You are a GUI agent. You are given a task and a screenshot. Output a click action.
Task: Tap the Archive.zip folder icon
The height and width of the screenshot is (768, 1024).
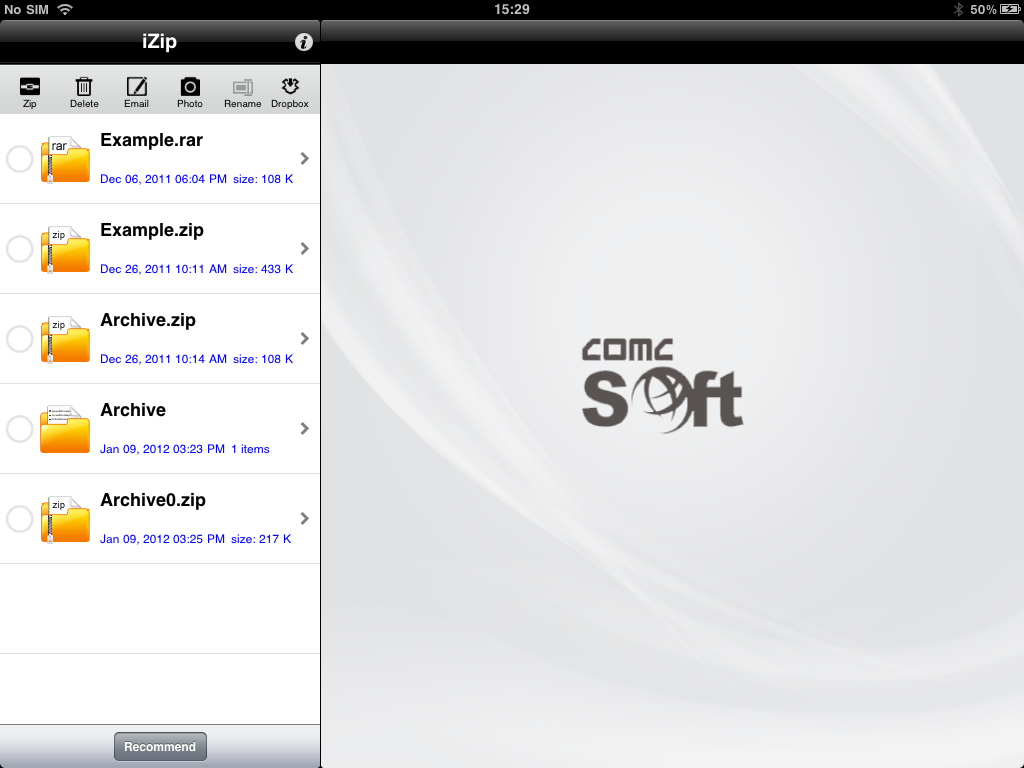[65, 340]
